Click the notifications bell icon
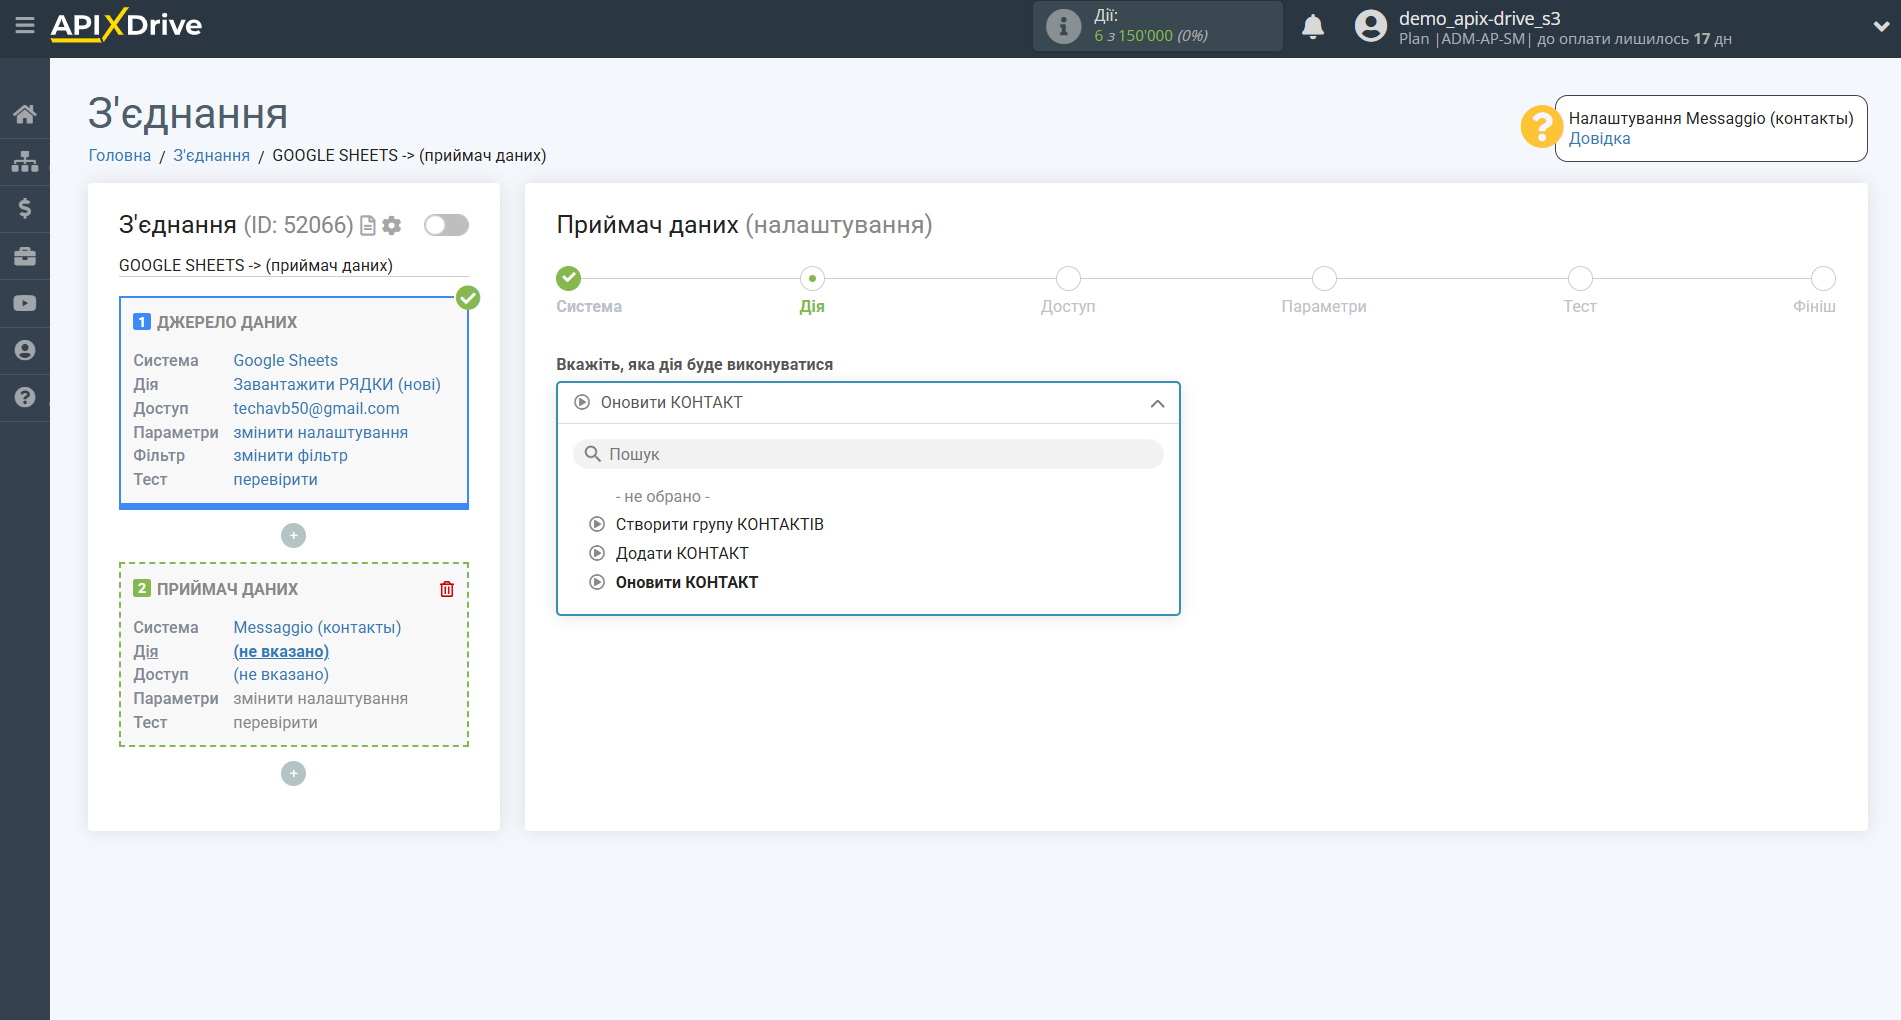Screen dimensions: 1901x1020 click(1313, 27)
